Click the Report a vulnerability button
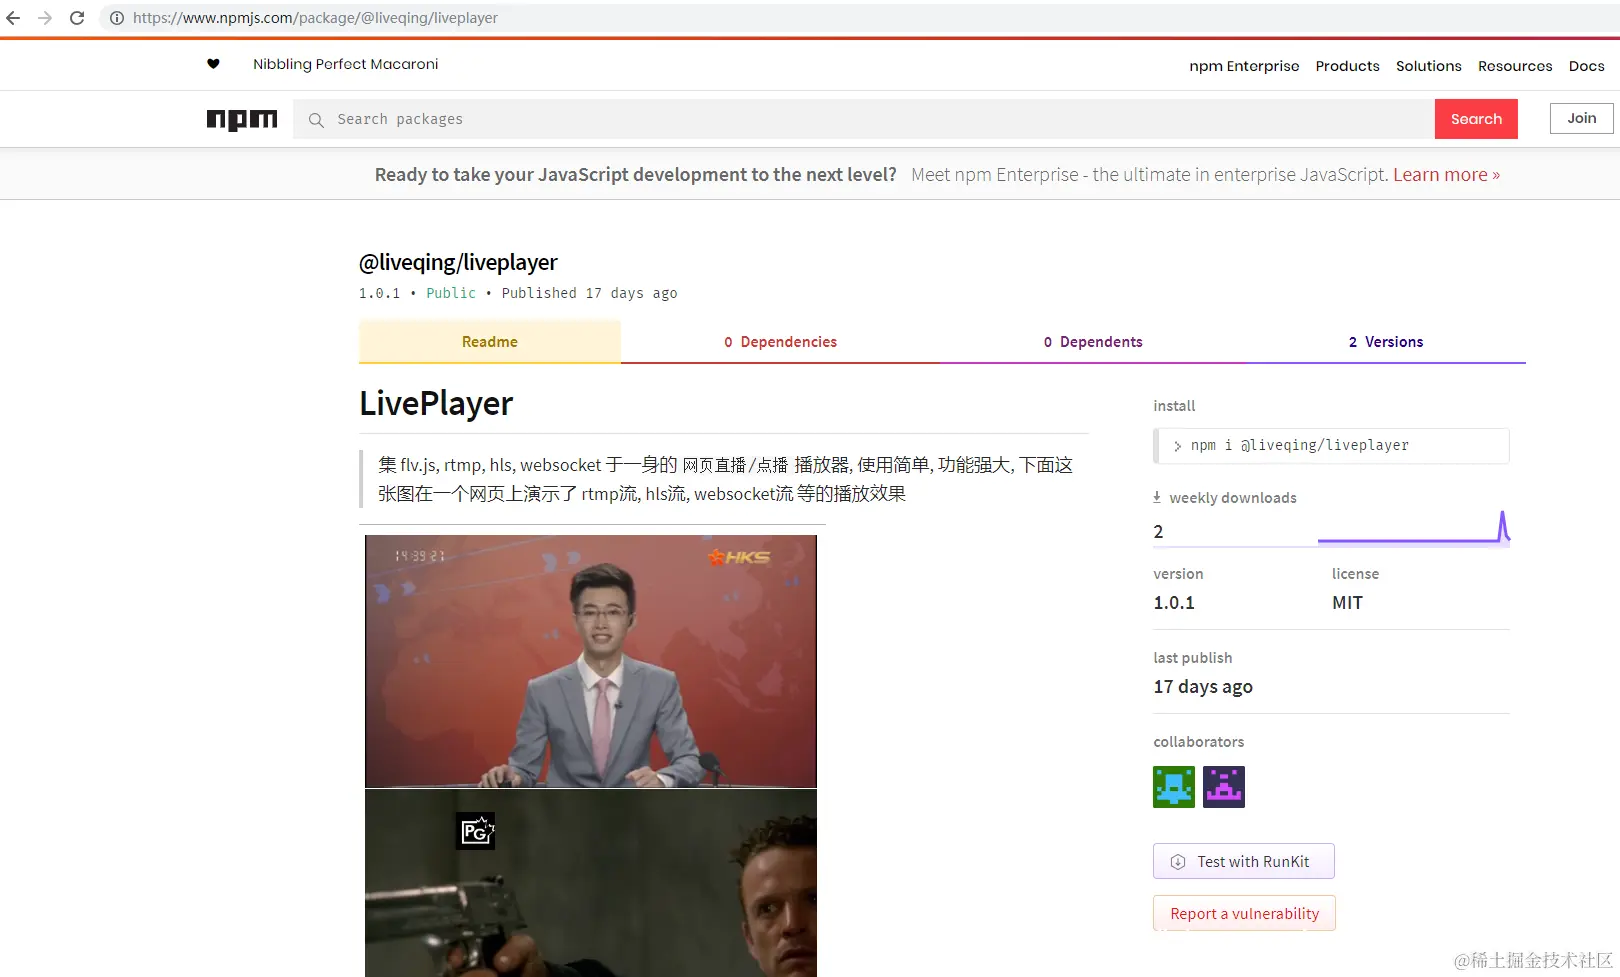The image size is (1620, 977). (x=1245, y=914)
